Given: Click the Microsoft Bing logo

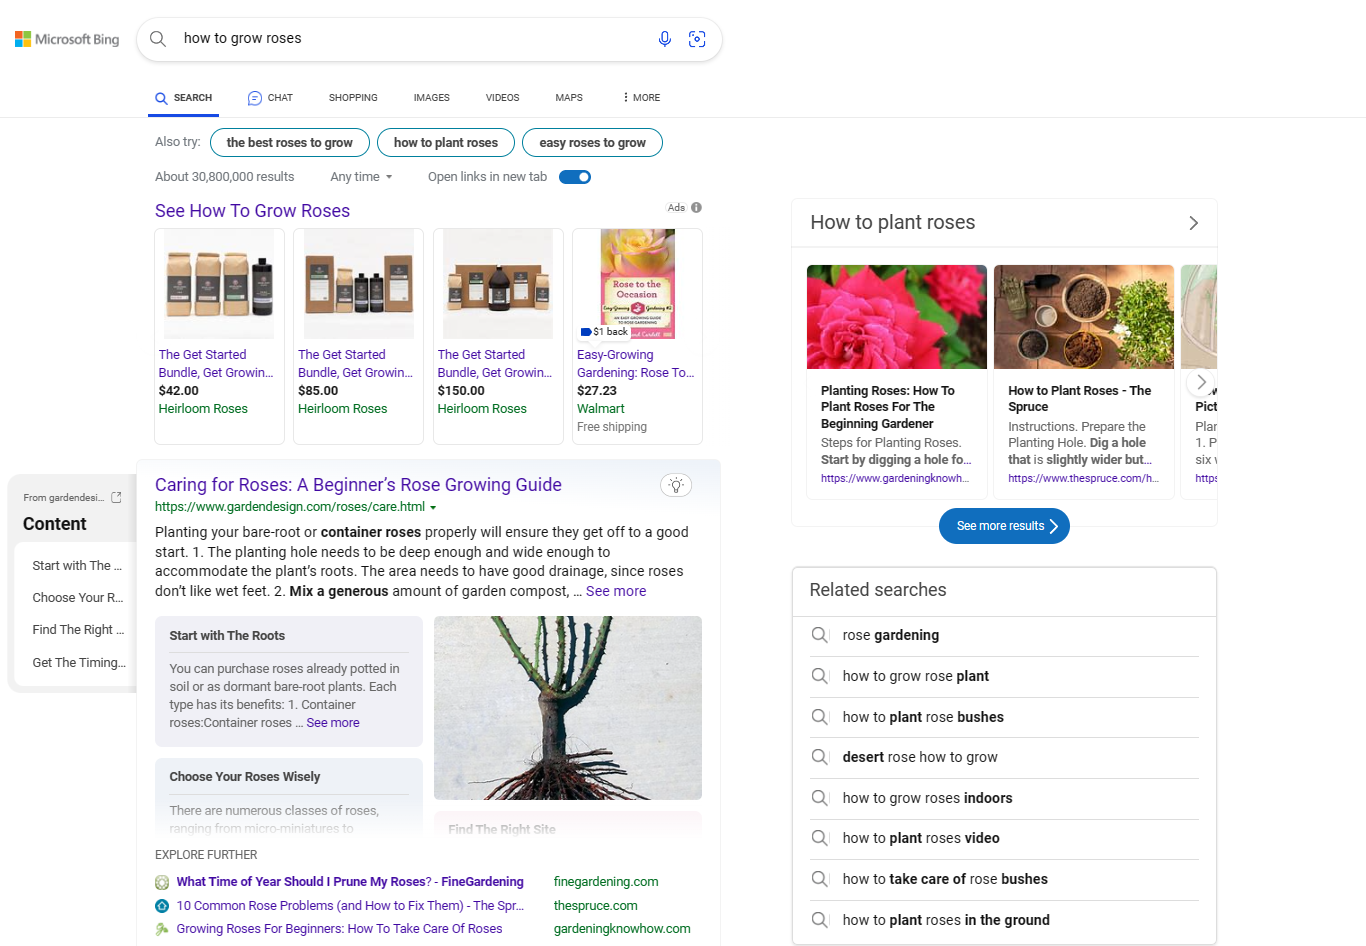Looking at the screenshot, I should tap(67, 39).
